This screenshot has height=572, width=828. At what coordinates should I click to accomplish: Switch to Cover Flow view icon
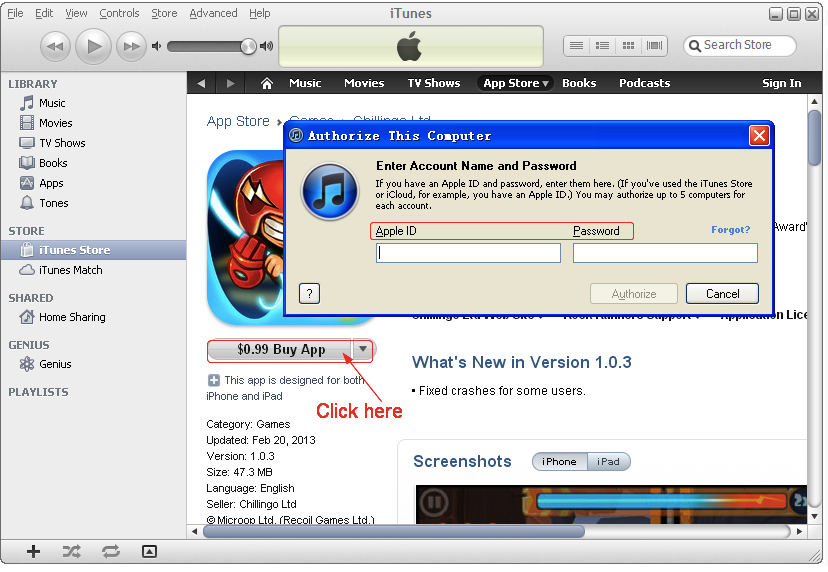point(654,46)
